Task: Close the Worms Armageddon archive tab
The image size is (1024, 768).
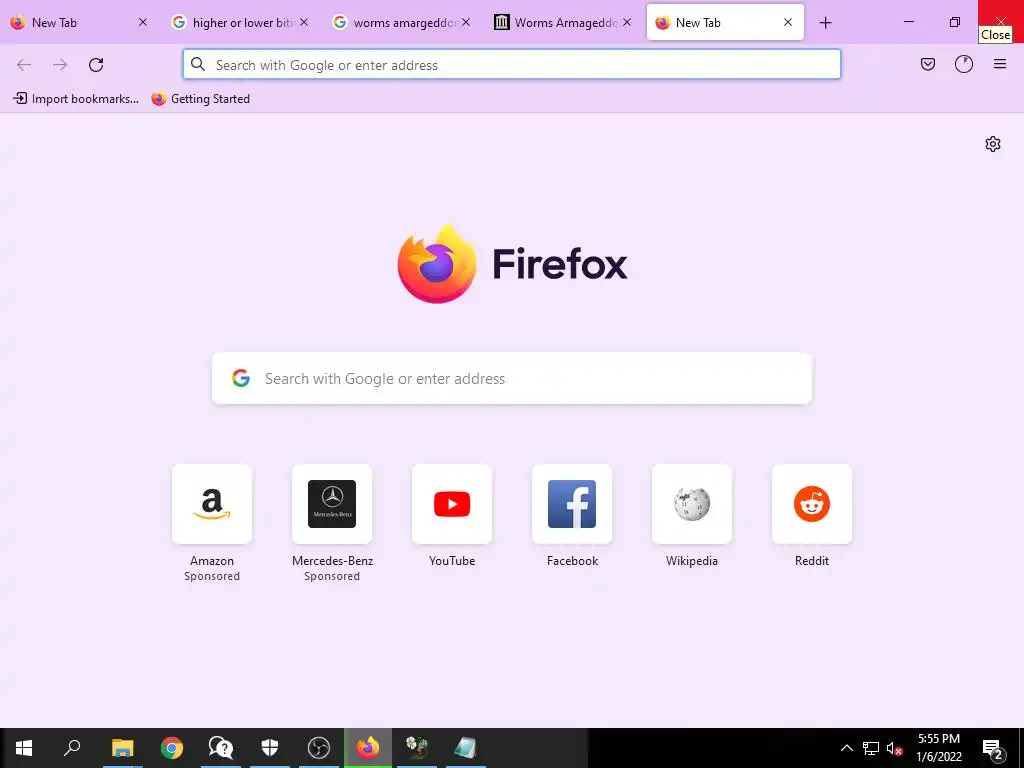Action: 627,22
